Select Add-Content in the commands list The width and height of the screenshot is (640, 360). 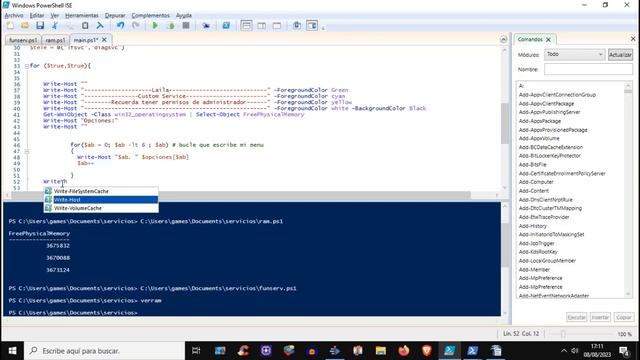pyautogui.click(x=534, y=191)
